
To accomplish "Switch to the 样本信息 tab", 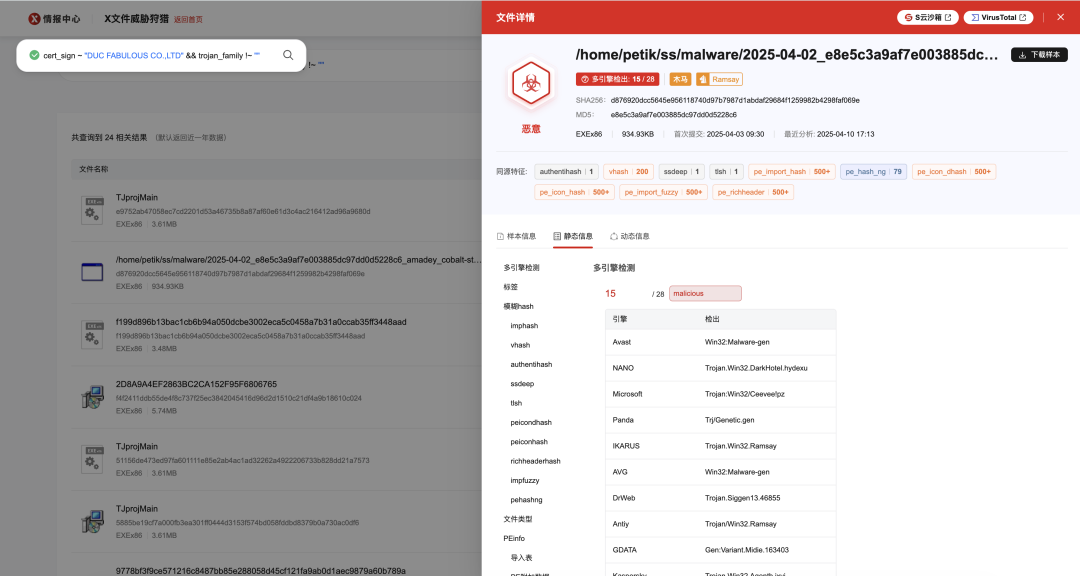I will (x=516, y=236).
